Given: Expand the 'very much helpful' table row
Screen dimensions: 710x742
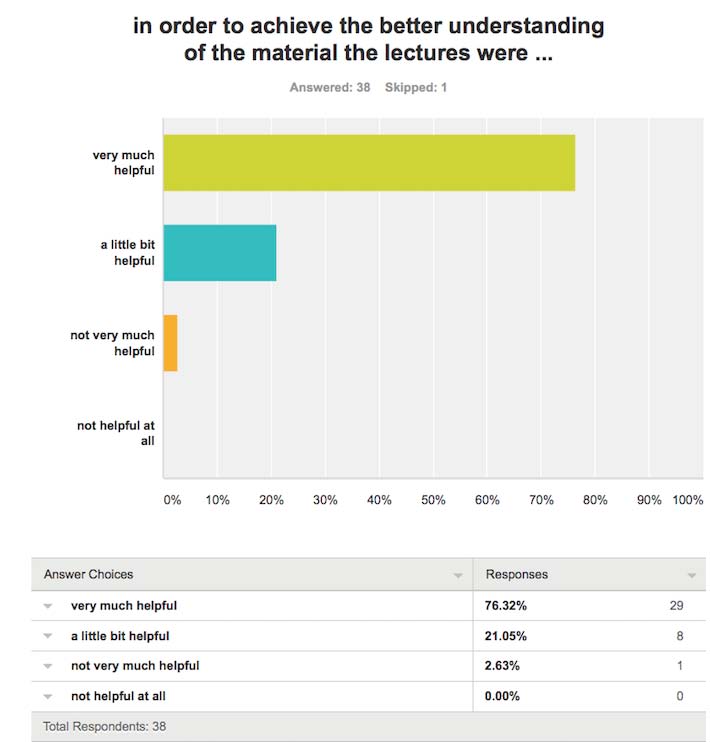Looking at the screenshot, I should point(48,606).
